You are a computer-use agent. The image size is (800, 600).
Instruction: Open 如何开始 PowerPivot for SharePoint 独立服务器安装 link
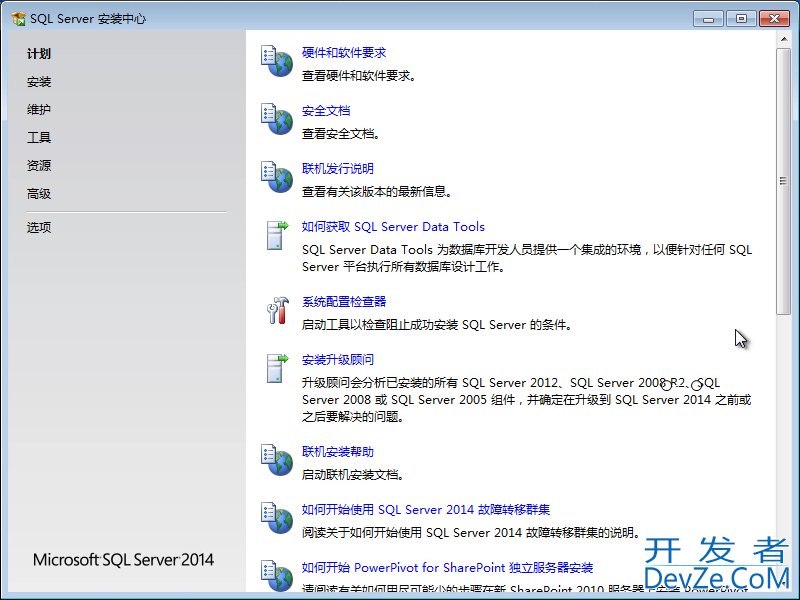(x=447, y=567)
